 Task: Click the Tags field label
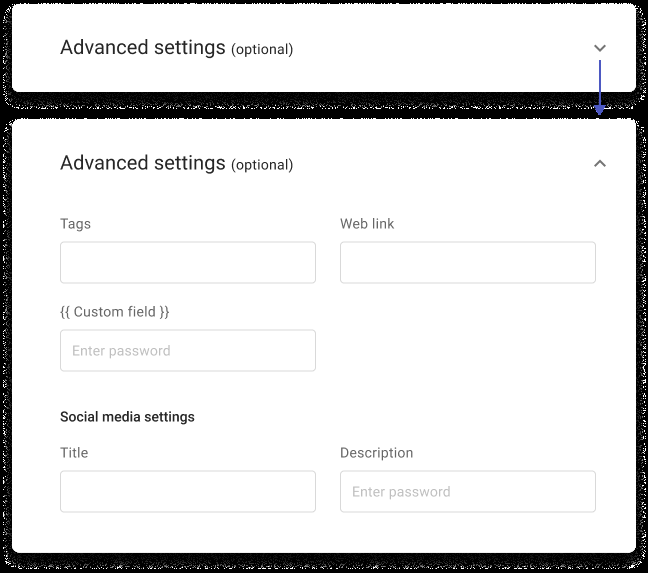click(x=75, y=224)
